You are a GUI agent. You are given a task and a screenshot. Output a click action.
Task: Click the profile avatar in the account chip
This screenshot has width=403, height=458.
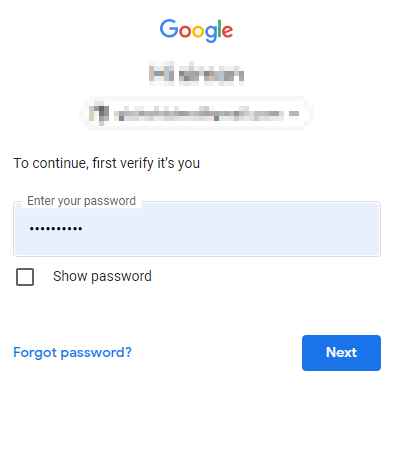tap(99, 114)
